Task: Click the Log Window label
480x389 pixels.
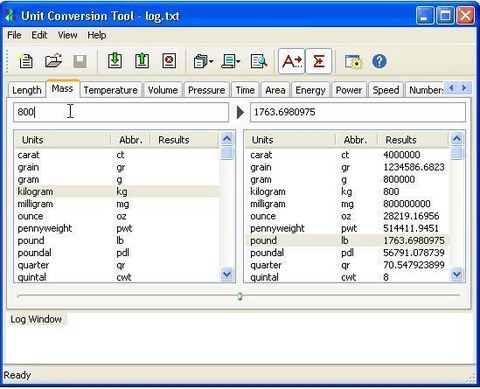Action: tap(36, 319)
